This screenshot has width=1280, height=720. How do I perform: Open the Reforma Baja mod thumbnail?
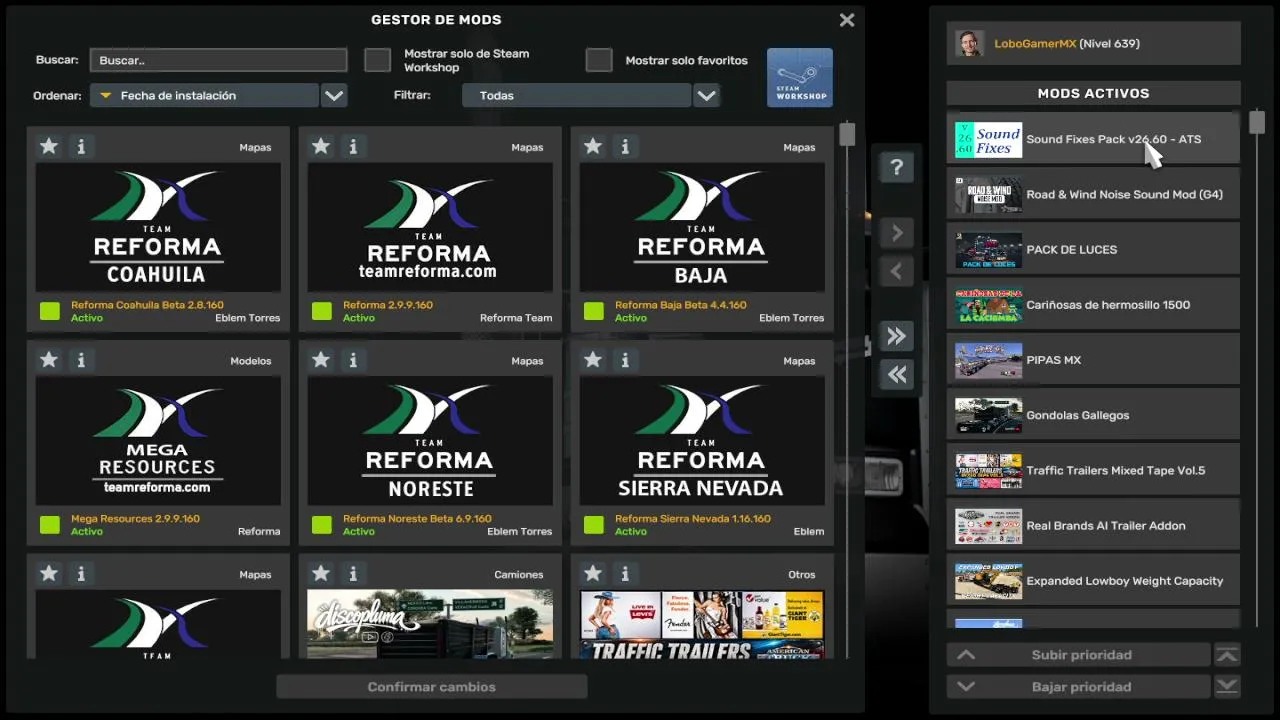coord(702,227)
